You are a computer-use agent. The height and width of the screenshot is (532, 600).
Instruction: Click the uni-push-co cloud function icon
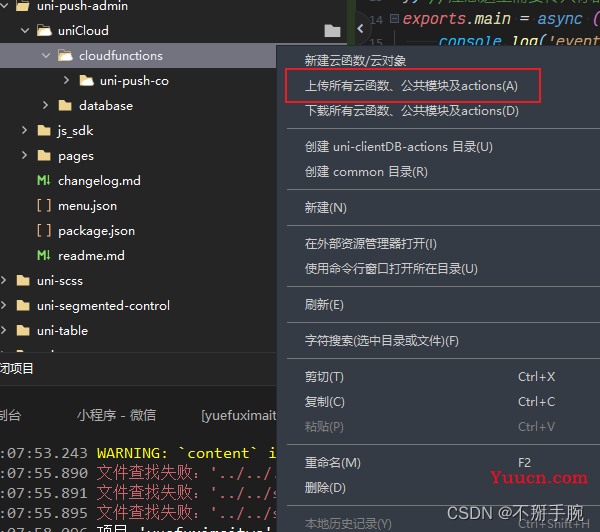pos(86,80)
